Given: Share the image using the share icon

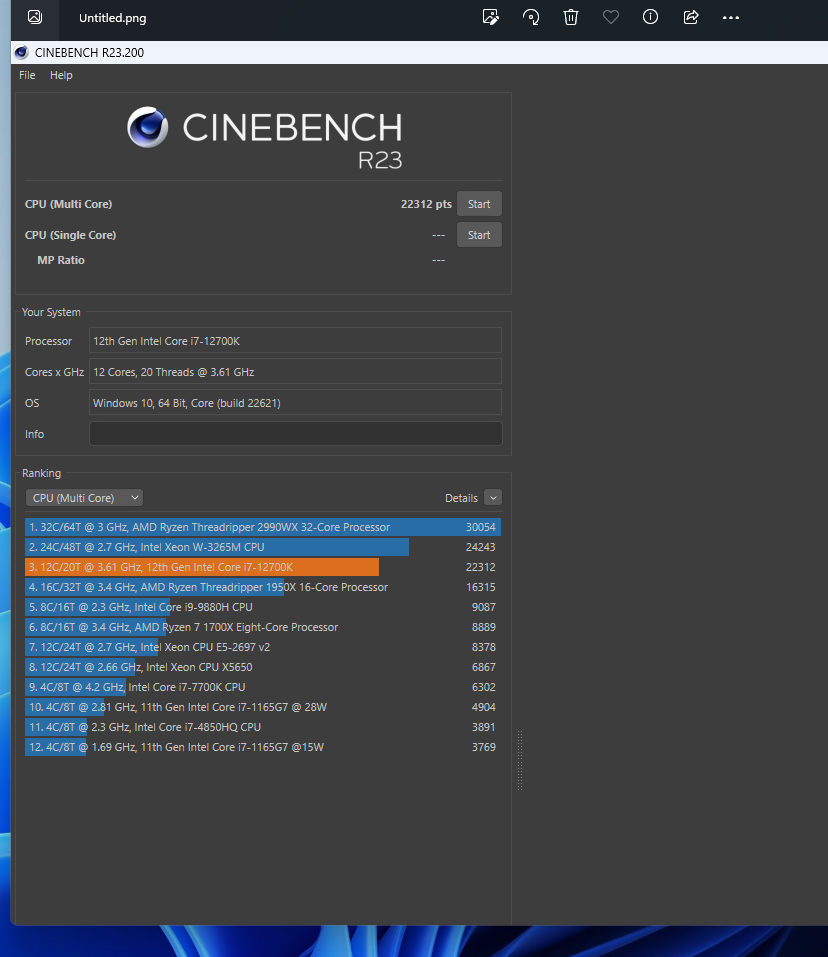Looking at the screenshot, I should coord(691,17).
